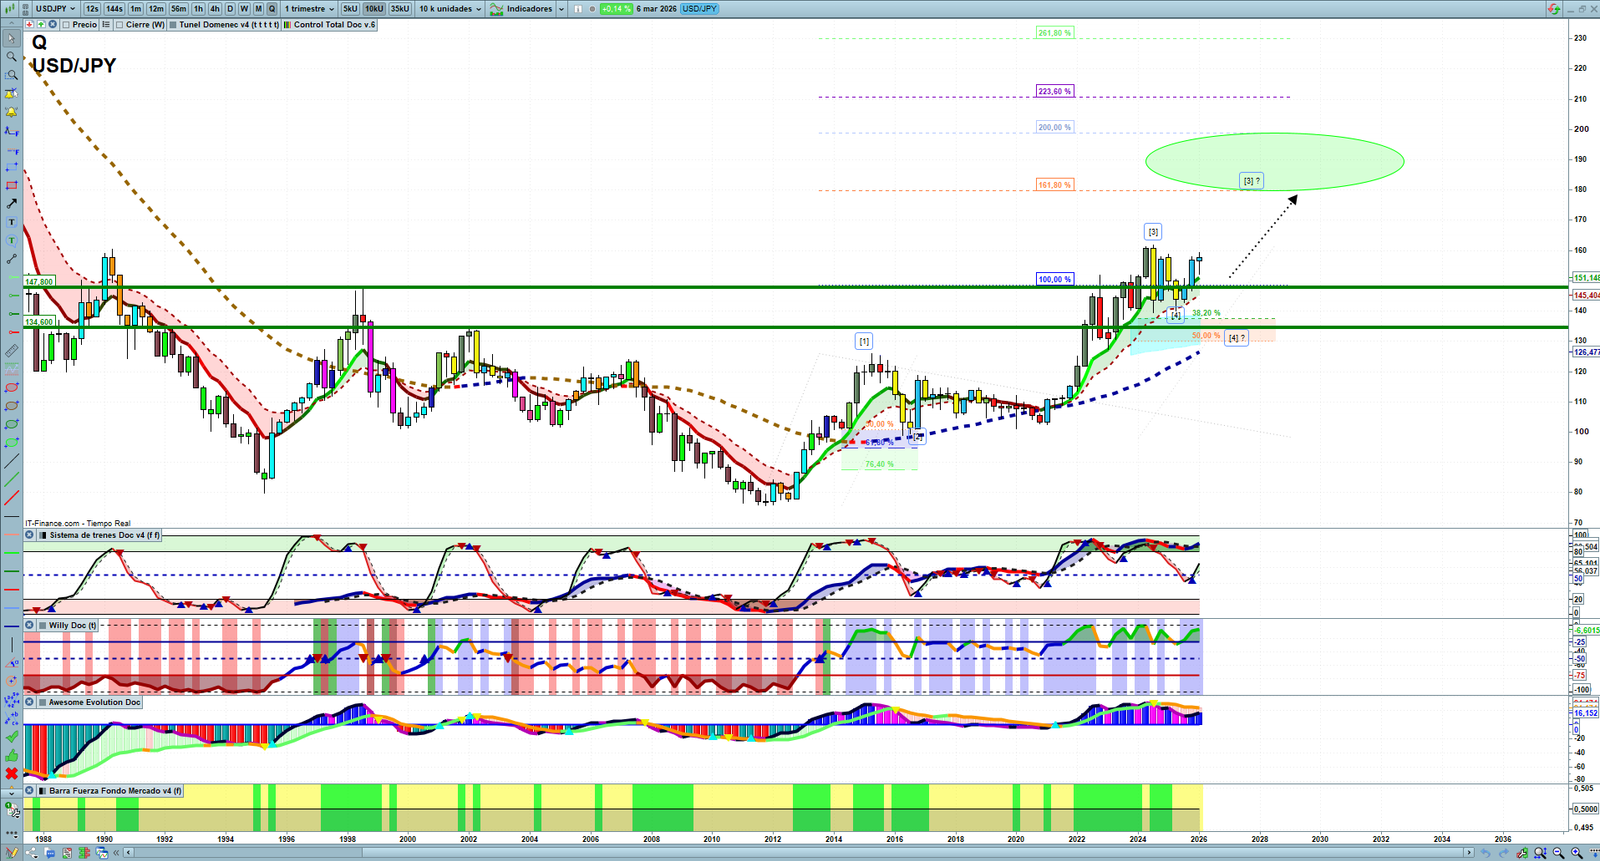Select the 144s timeframe

(114, 9)
